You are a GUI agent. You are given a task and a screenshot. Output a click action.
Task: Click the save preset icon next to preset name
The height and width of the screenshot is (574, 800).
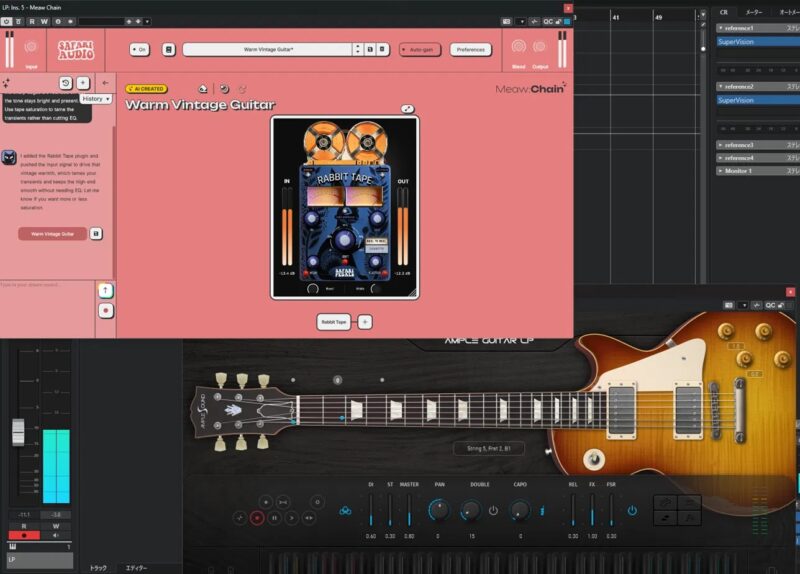370,49
